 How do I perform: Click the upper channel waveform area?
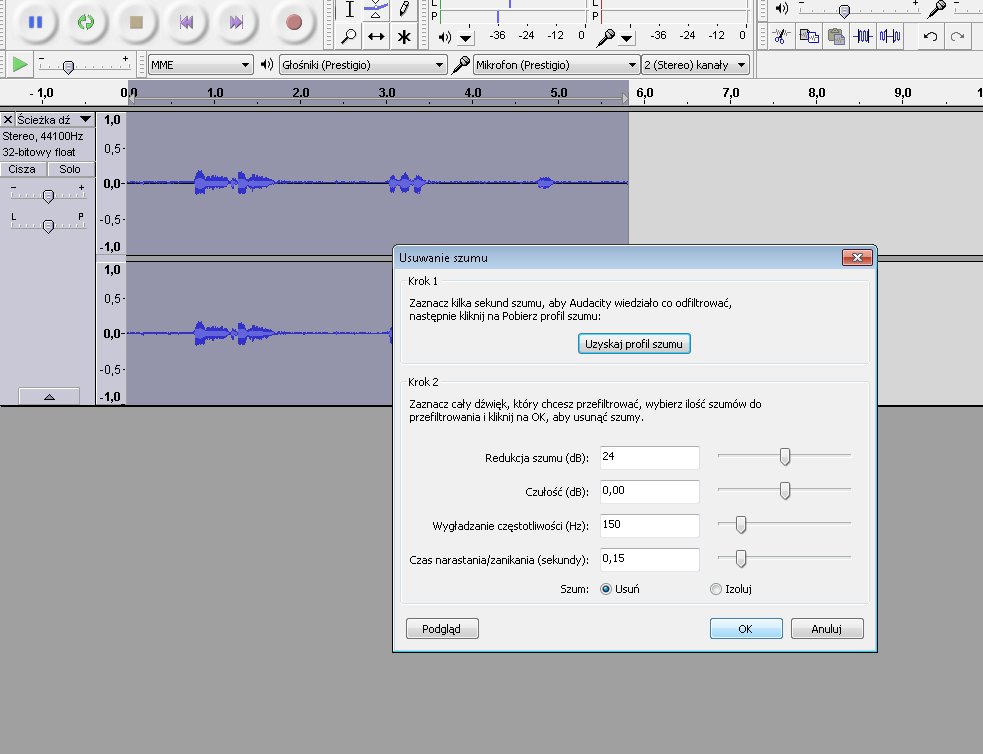(377, 183)
